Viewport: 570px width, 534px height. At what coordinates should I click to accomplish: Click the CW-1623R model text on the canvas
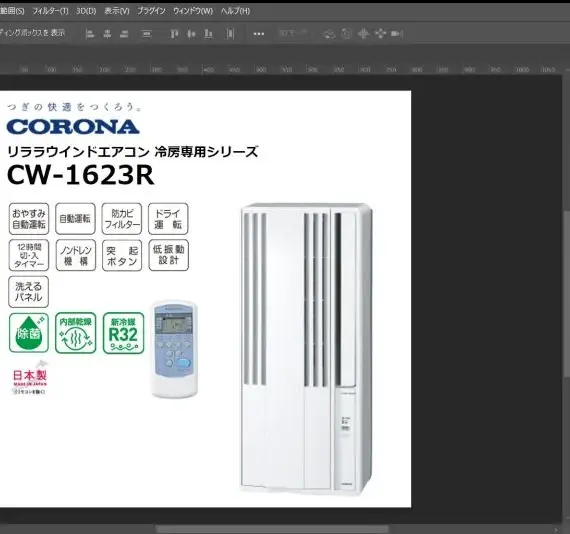pos(80,175)
